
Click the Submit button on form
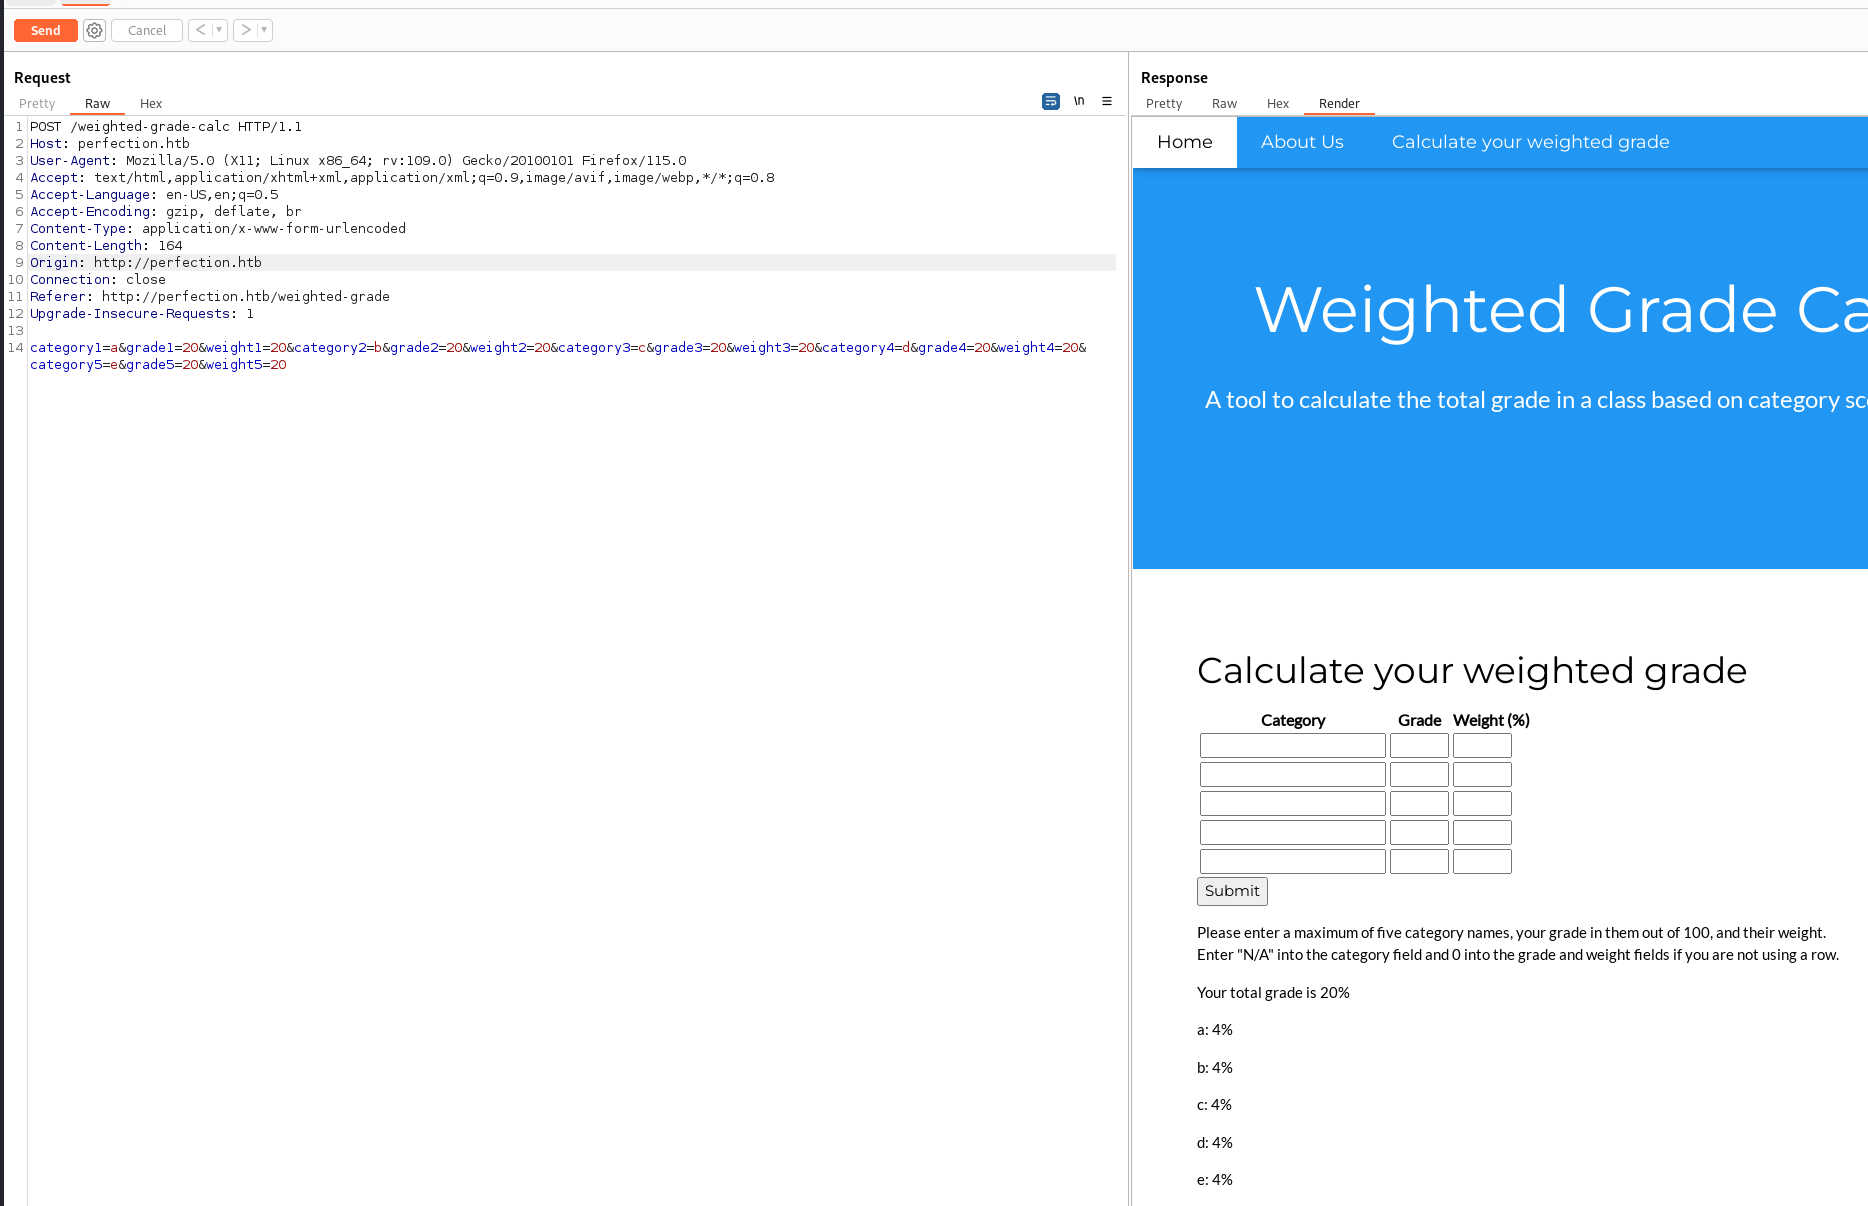pyautogui.click(x=1232, y=891)
